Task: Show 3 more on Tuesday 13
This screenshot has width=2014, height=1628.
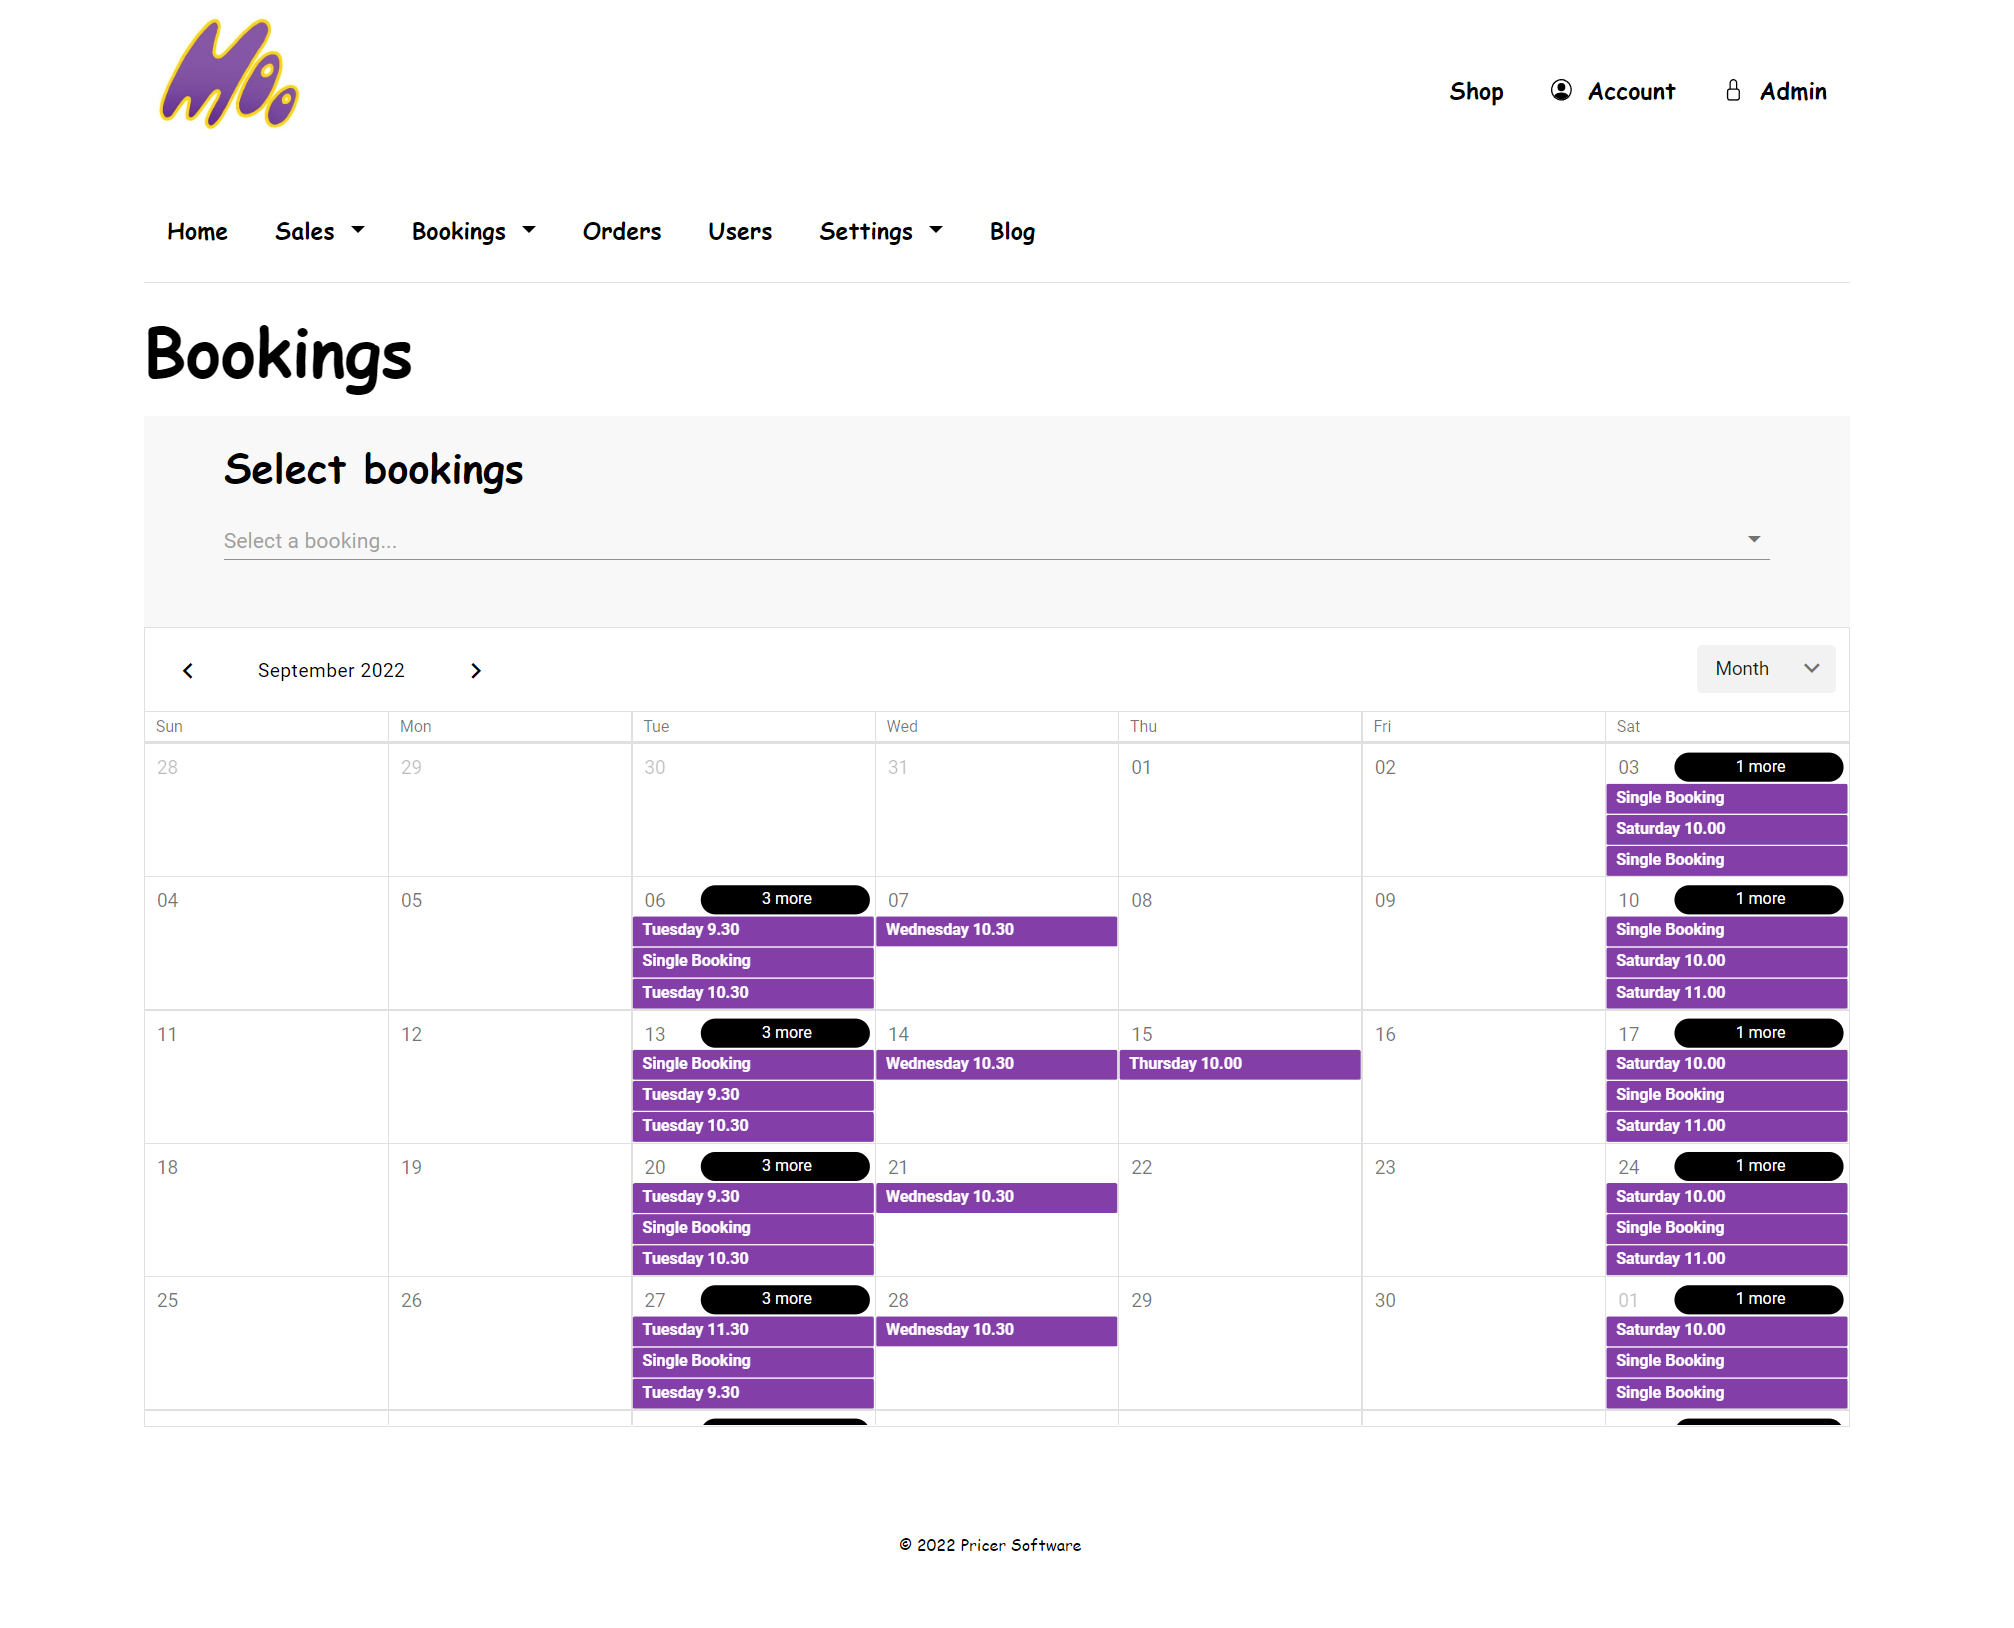Action: click(x=785, y=1033)
